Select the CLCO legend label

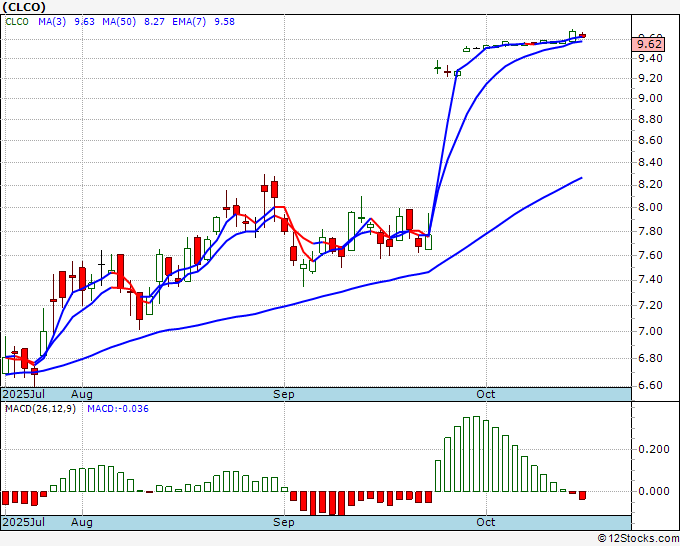[17, 22]
